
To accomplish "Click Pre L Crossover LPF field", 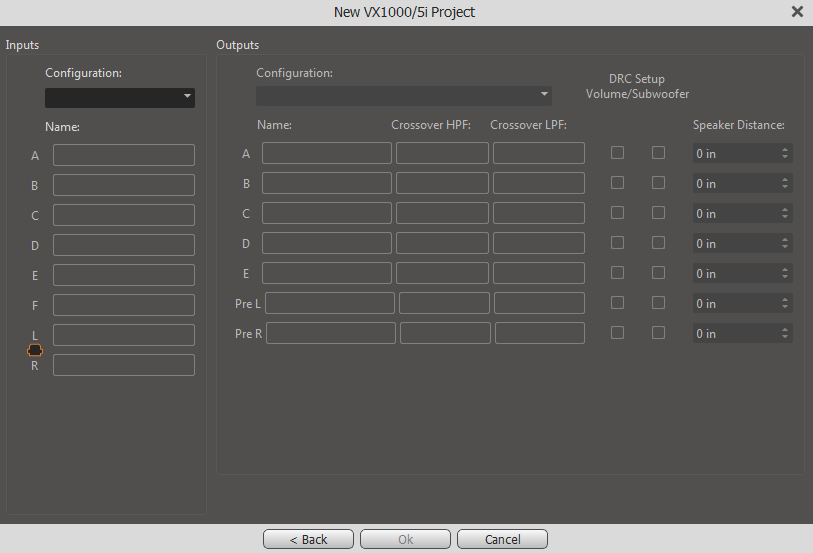I will click(539, 304).
